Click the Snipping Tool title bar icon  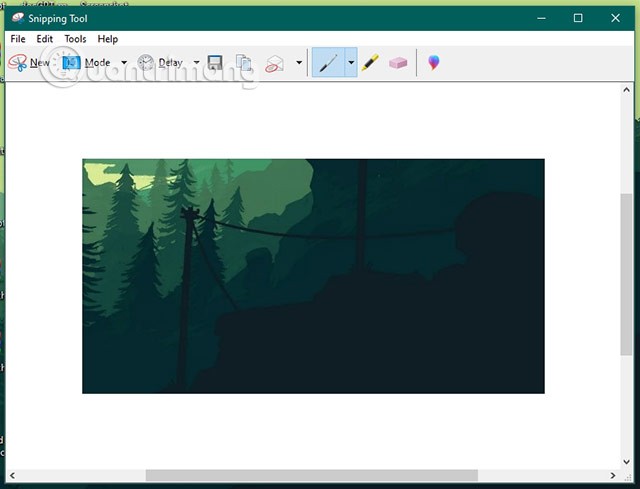pyautogui.click(x=18, y=18)
